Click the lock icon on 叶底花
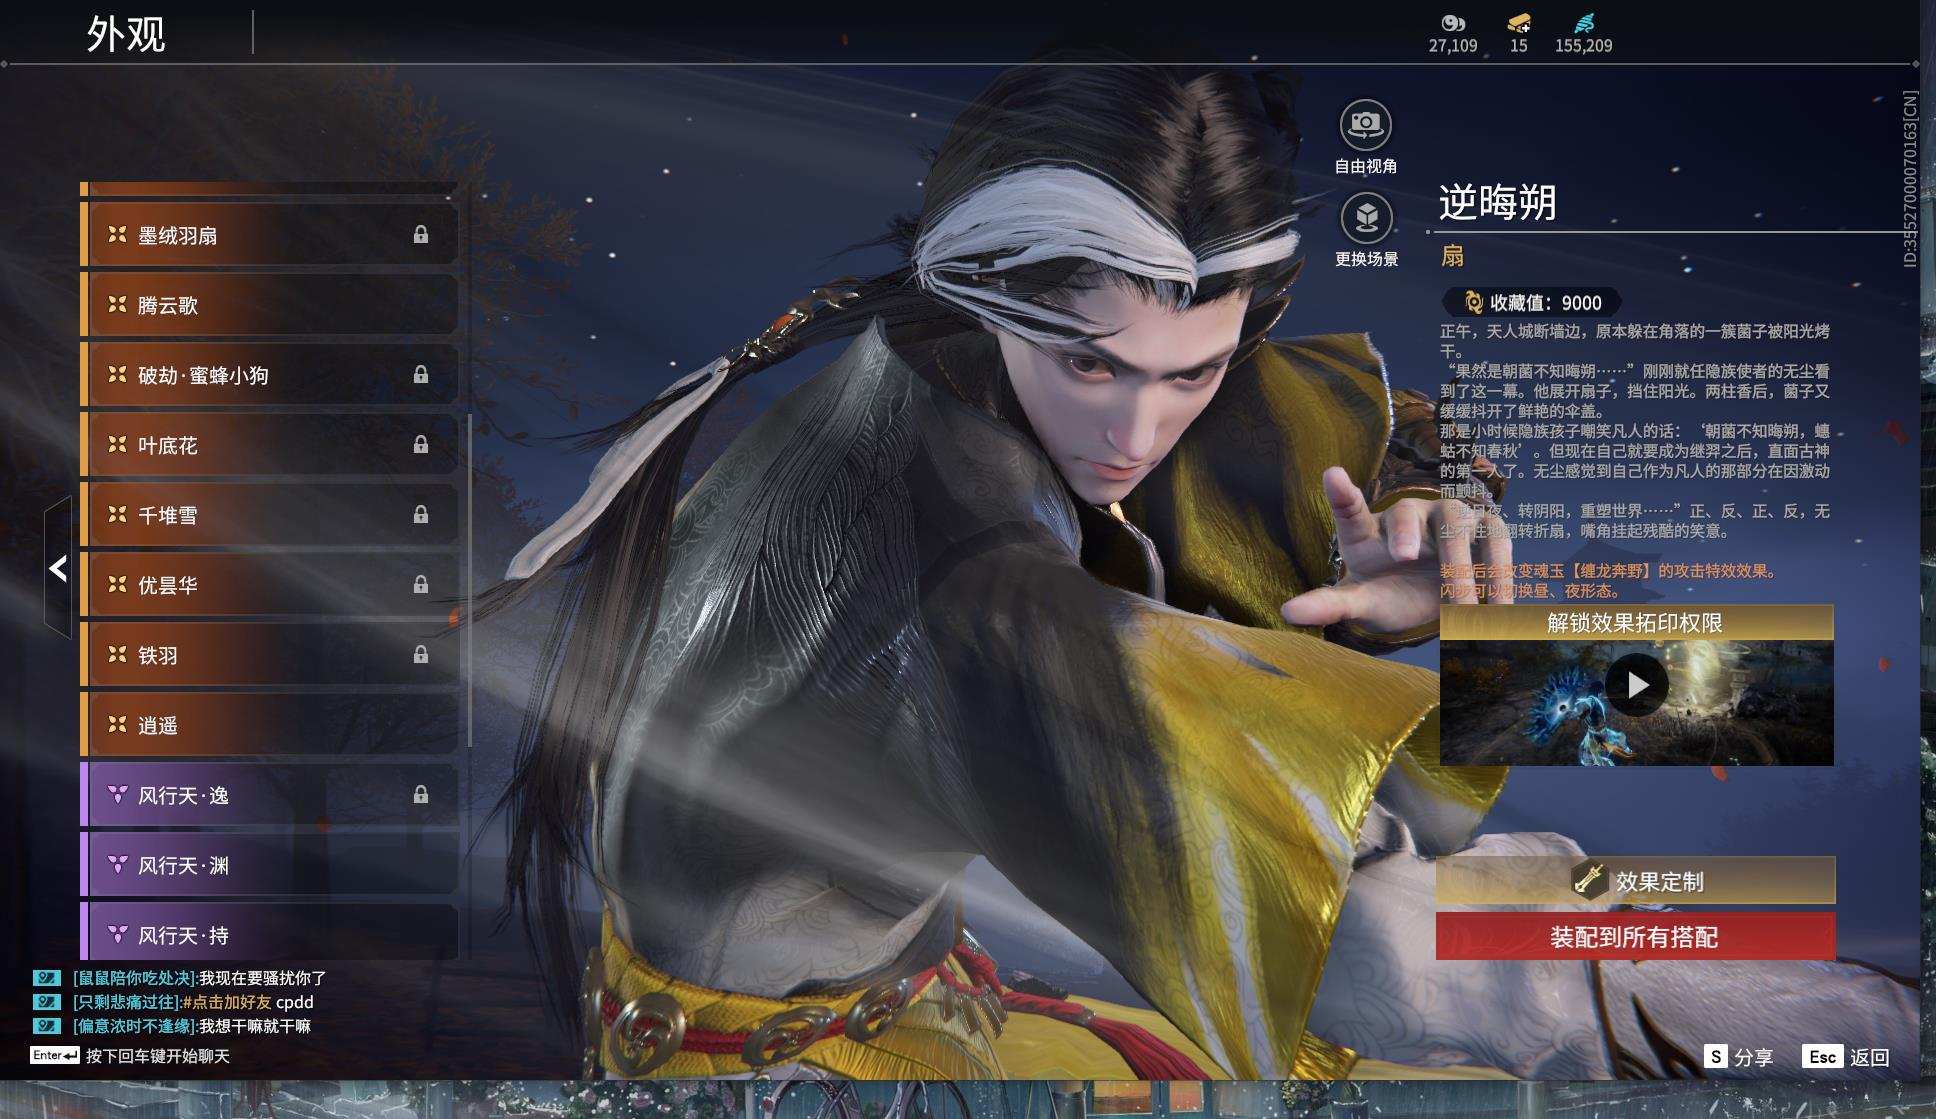 tap(421, 444)
